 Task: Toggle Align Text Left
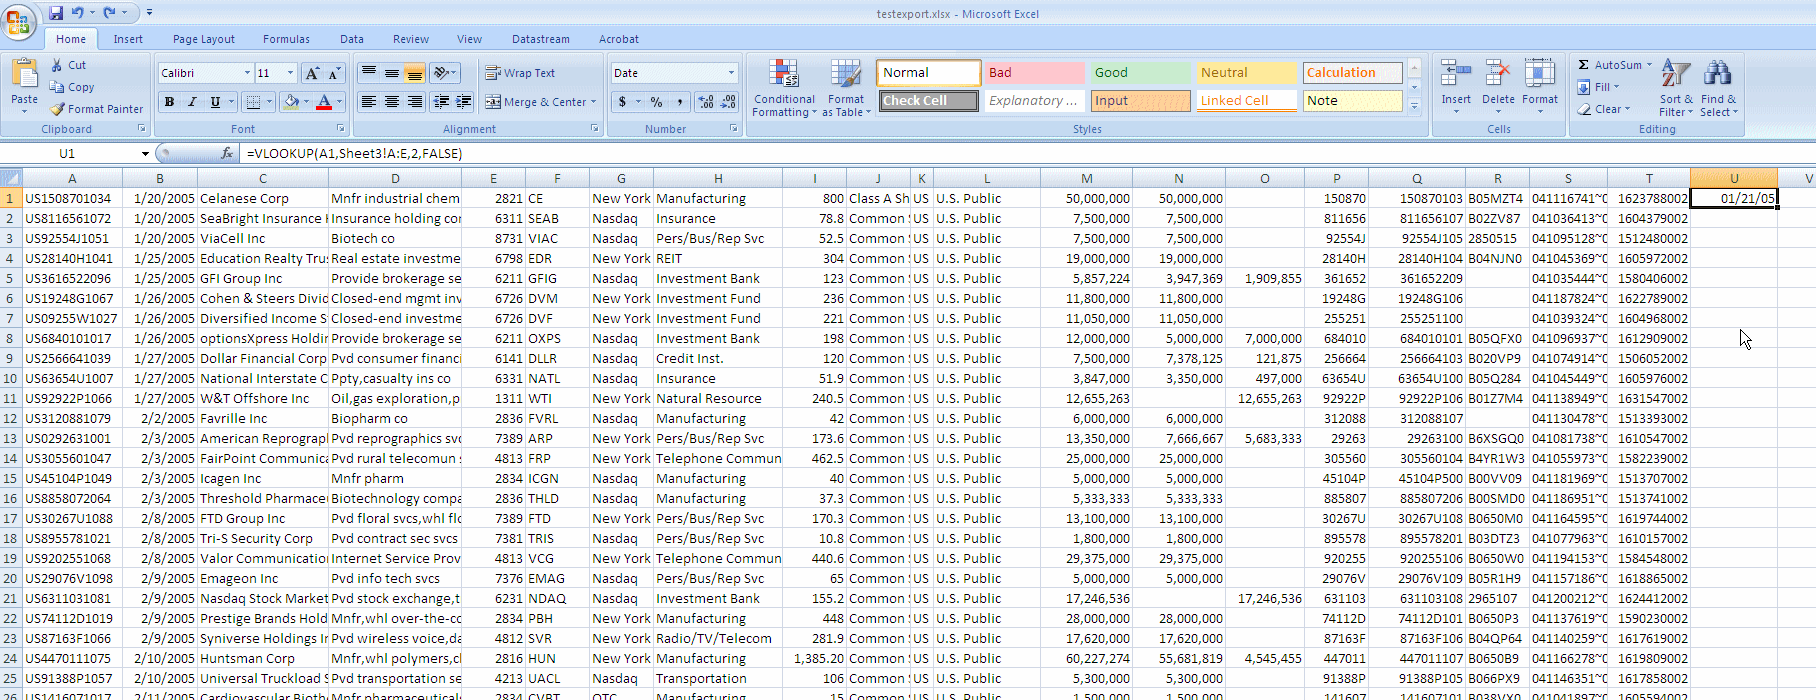coord(369,102)
